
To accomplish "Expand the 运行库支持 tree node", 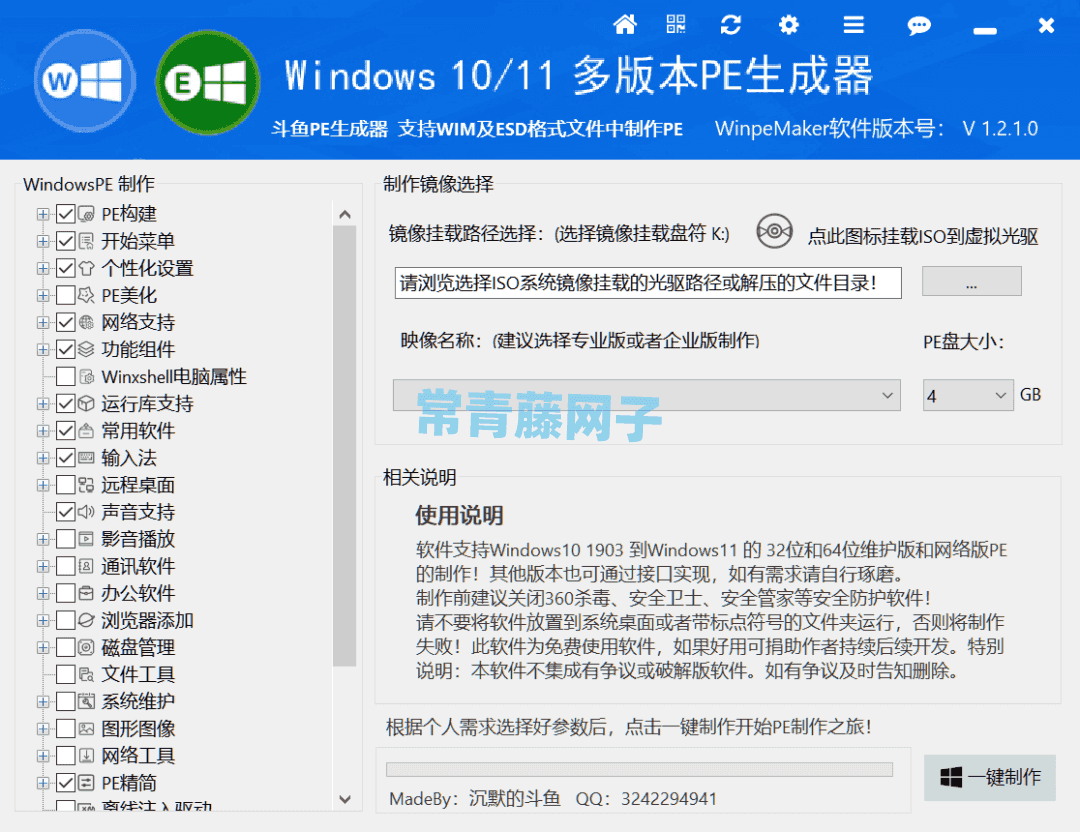I will tap(43, 404).
